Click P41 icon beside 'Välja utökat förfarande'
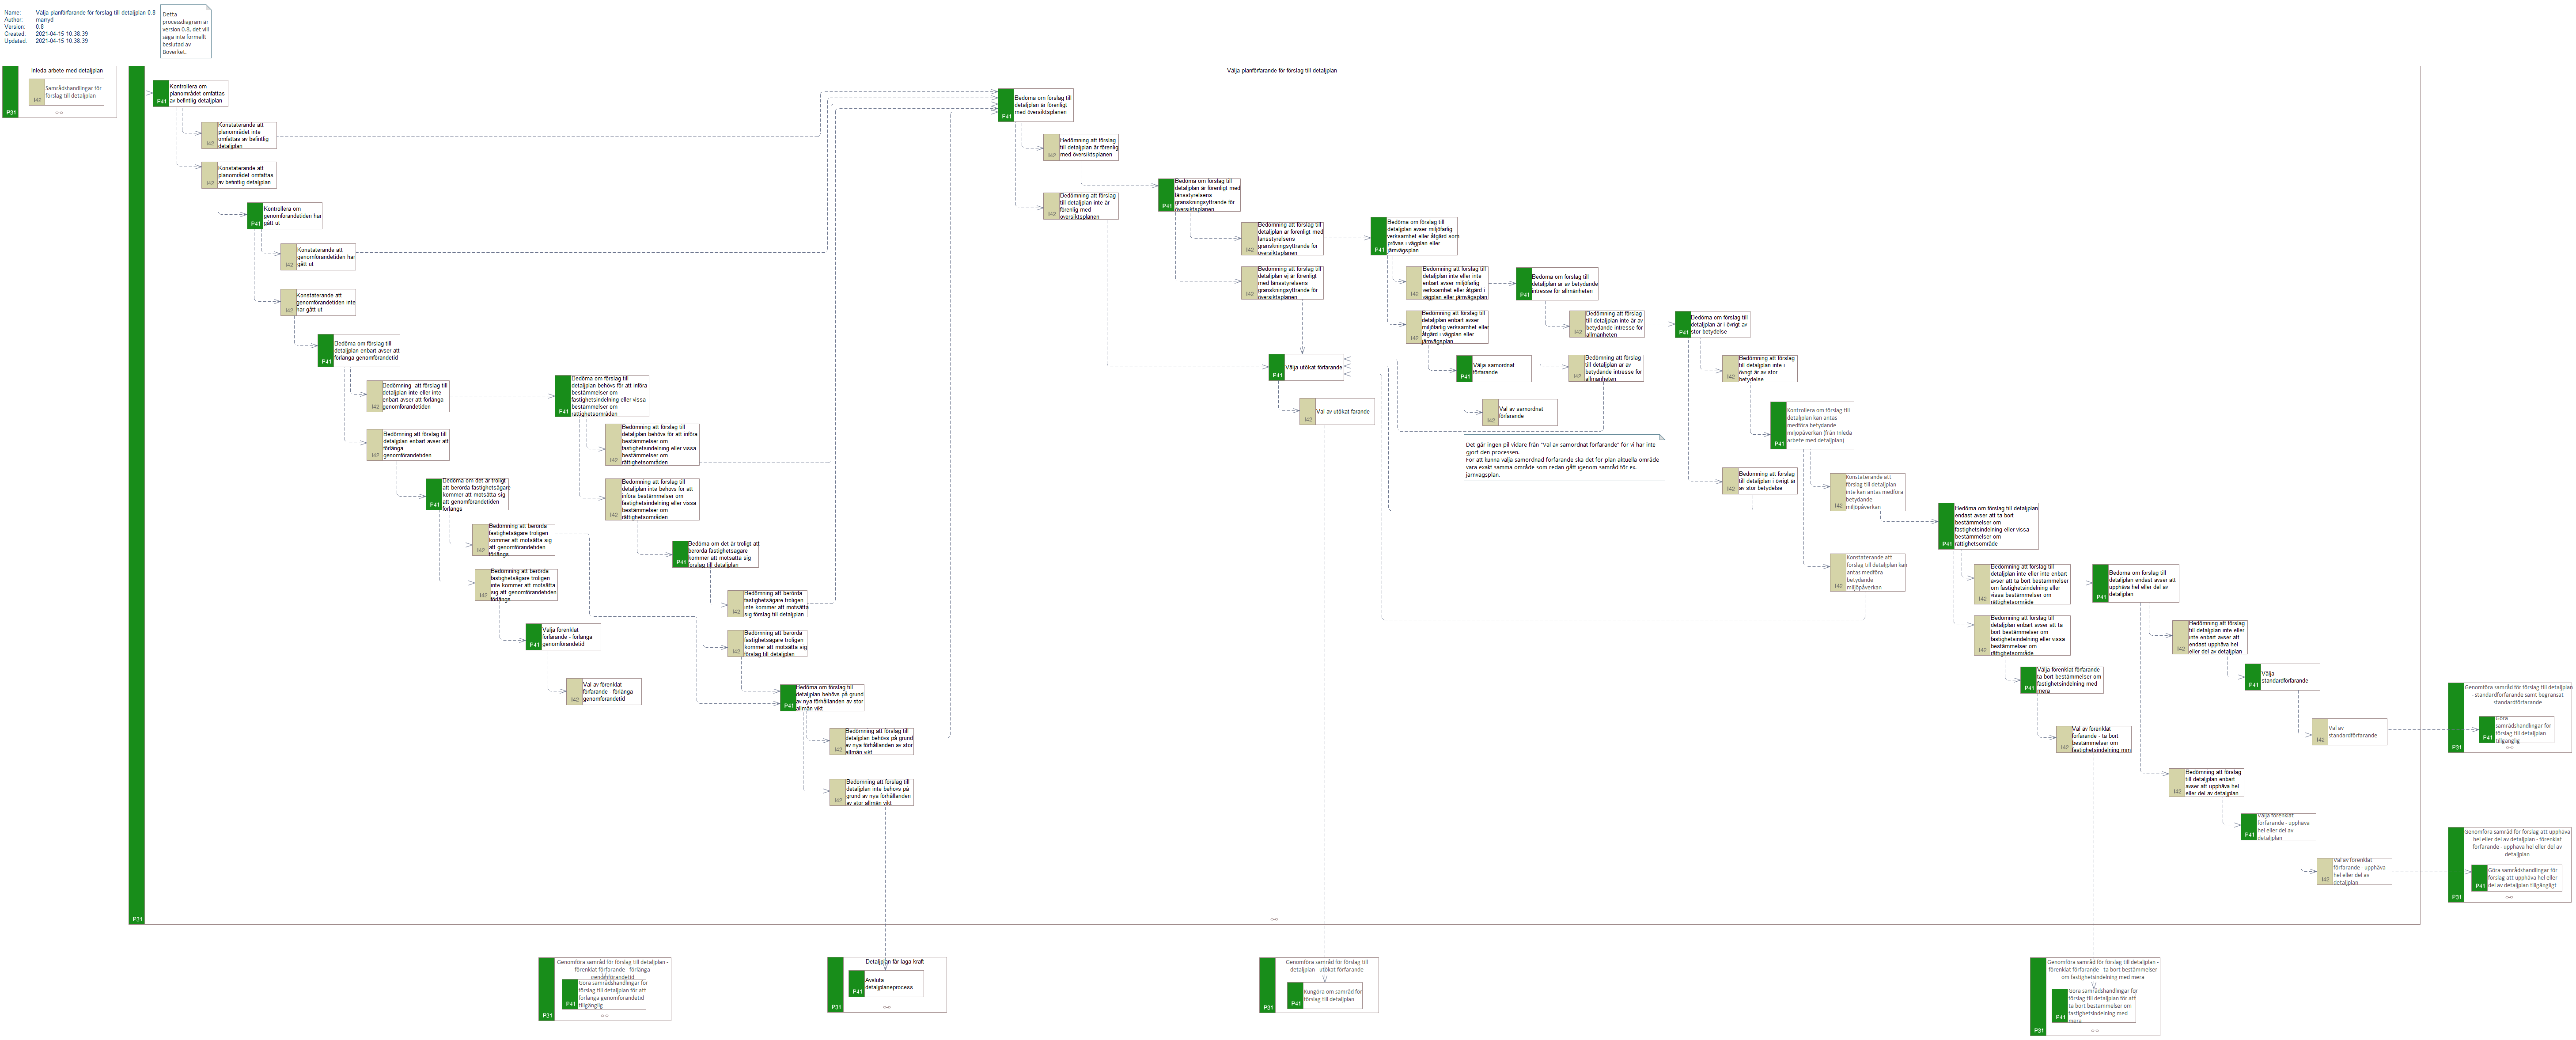Screen dimensions: 2576x1040 pyautogui.click(x=1277, y=367)
